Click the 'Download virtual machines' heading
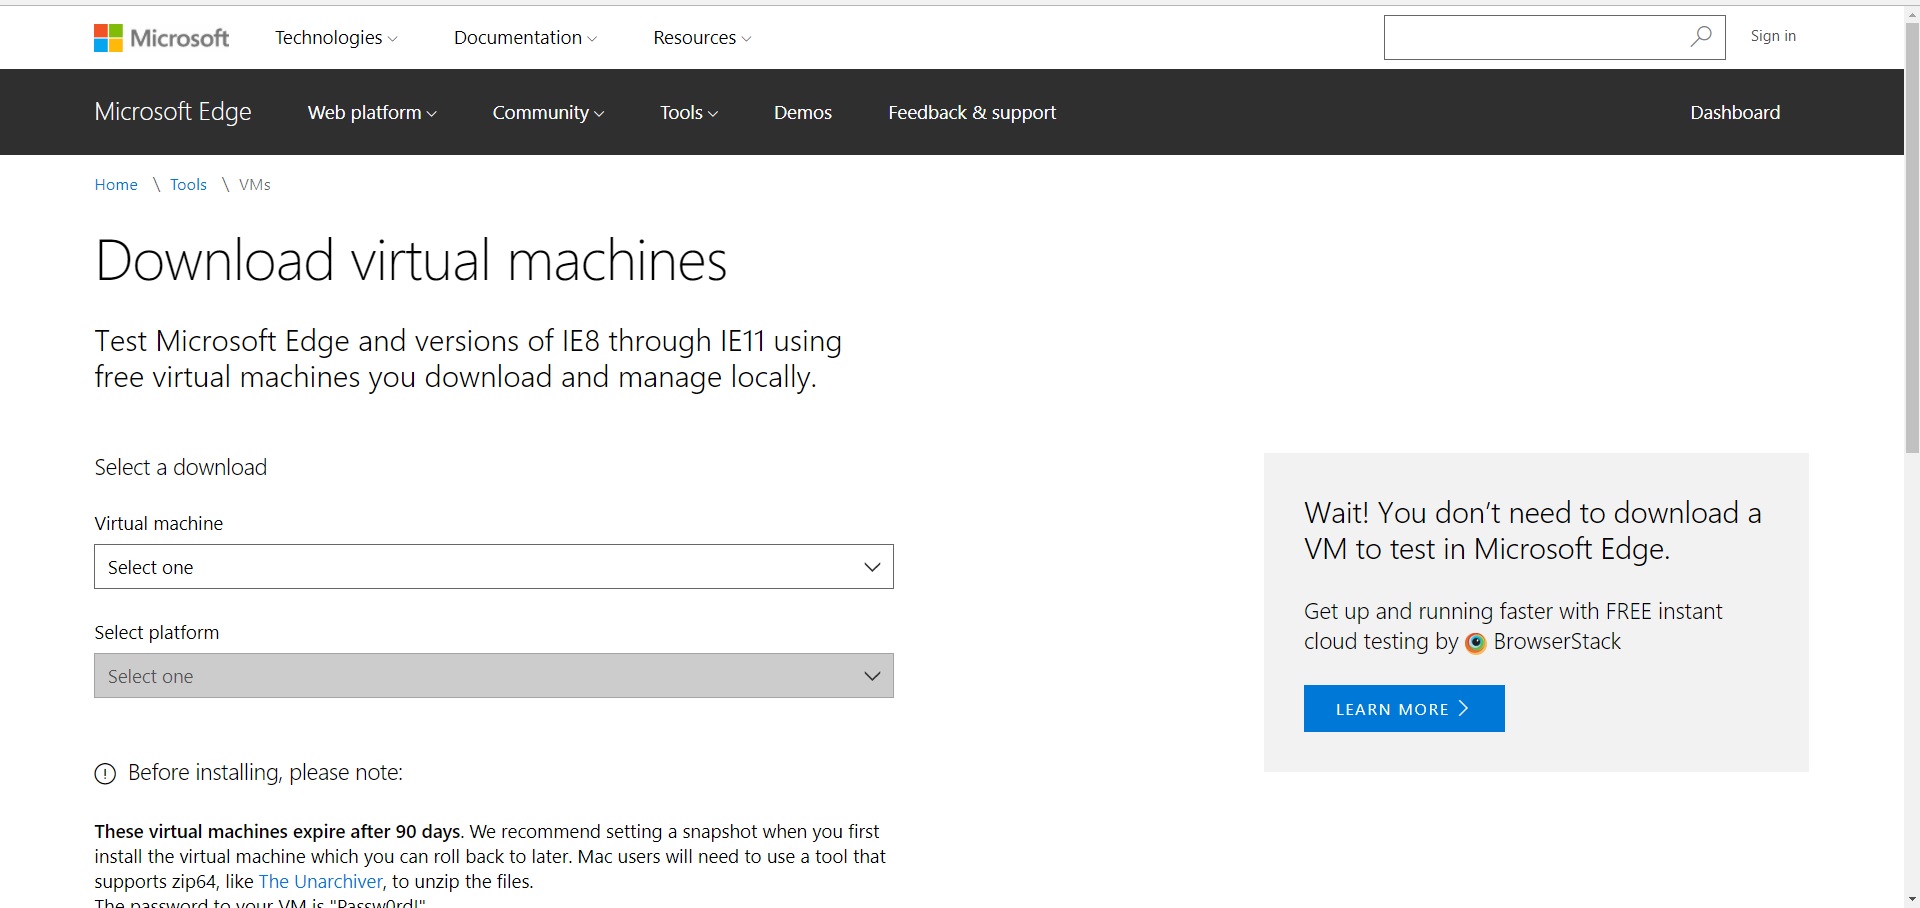The image size is (1920, 908). [x=411, y=261]
